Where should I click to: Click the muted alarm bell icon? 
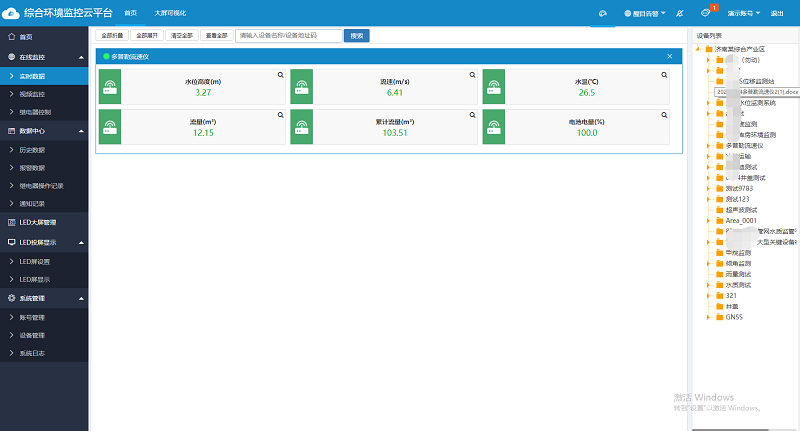point(680,13)
